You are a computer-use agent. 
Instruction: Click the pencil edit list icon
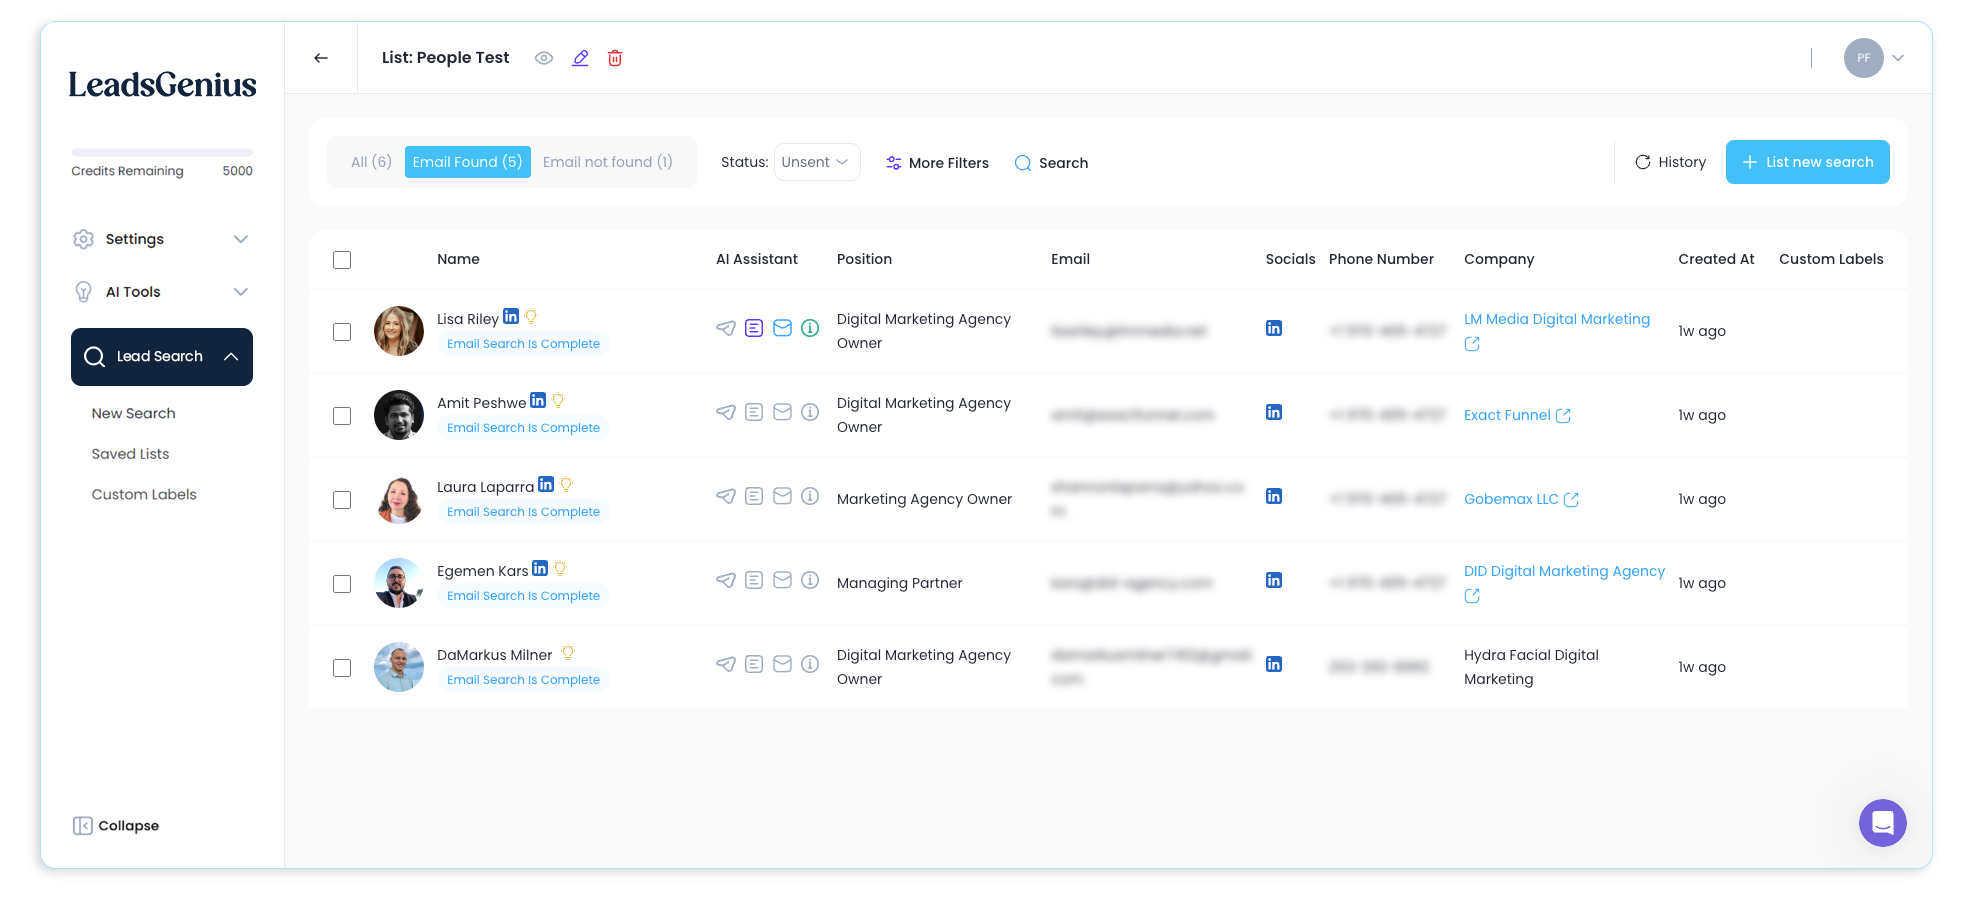point(580,58)
